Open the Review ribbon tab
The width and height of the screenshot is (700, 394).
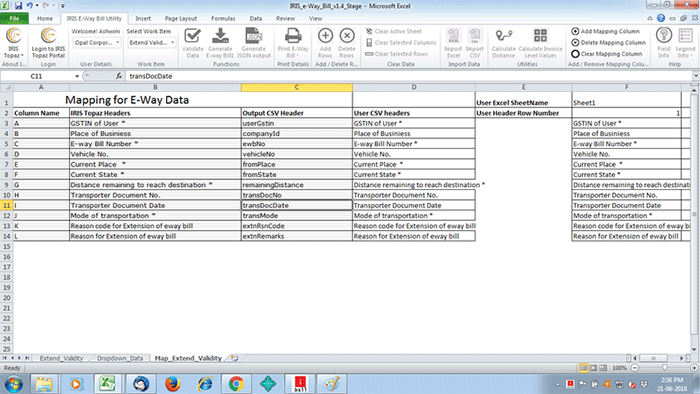click(285, 18)
